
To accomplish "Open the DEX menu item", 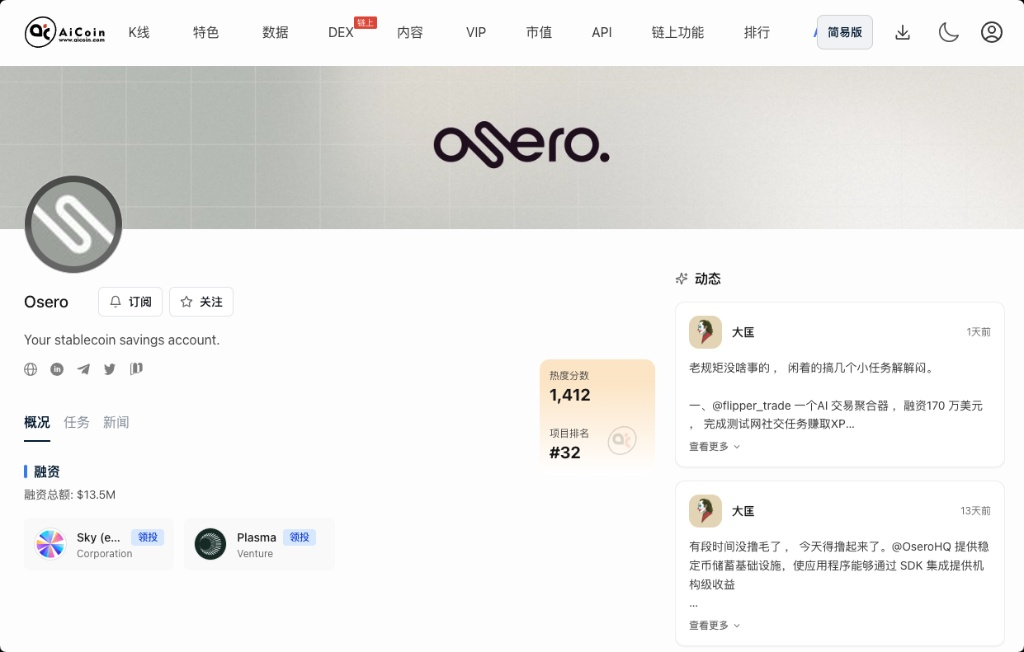I will [x=341, y=32].
